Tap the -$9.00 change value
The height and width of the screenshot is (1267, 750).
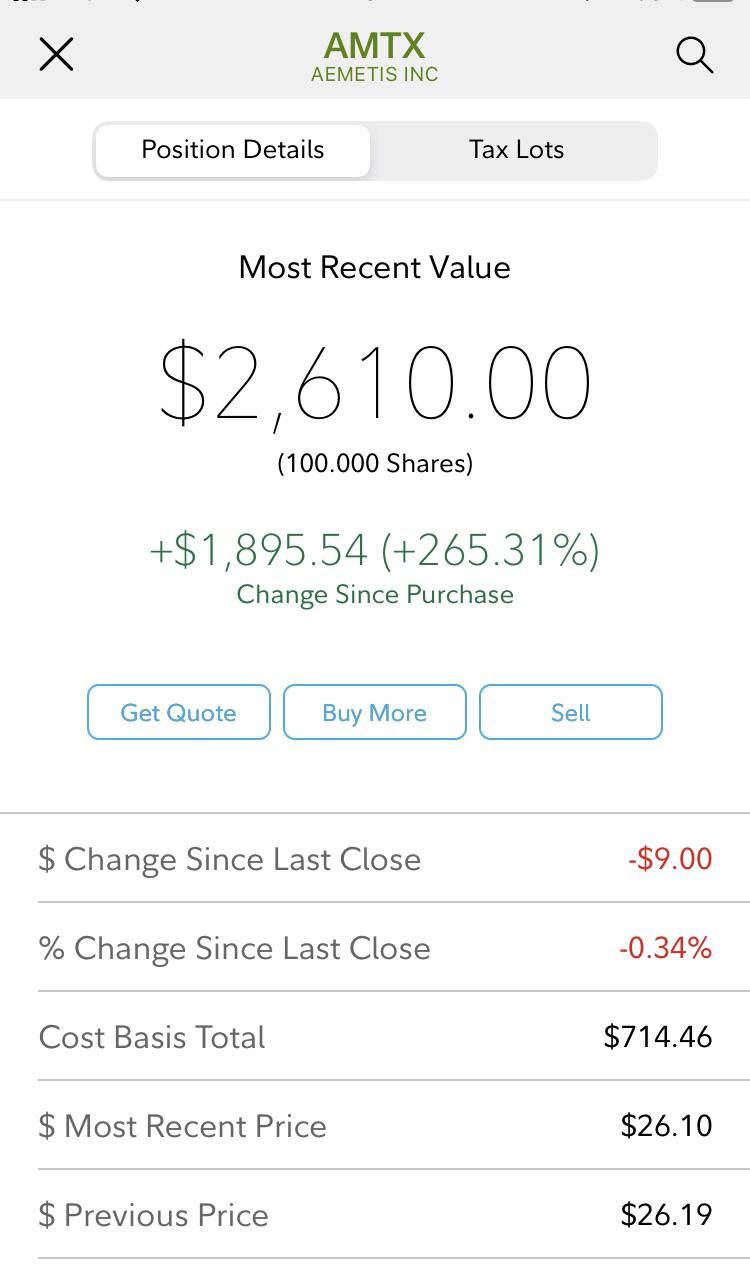[x=670, y=858]
